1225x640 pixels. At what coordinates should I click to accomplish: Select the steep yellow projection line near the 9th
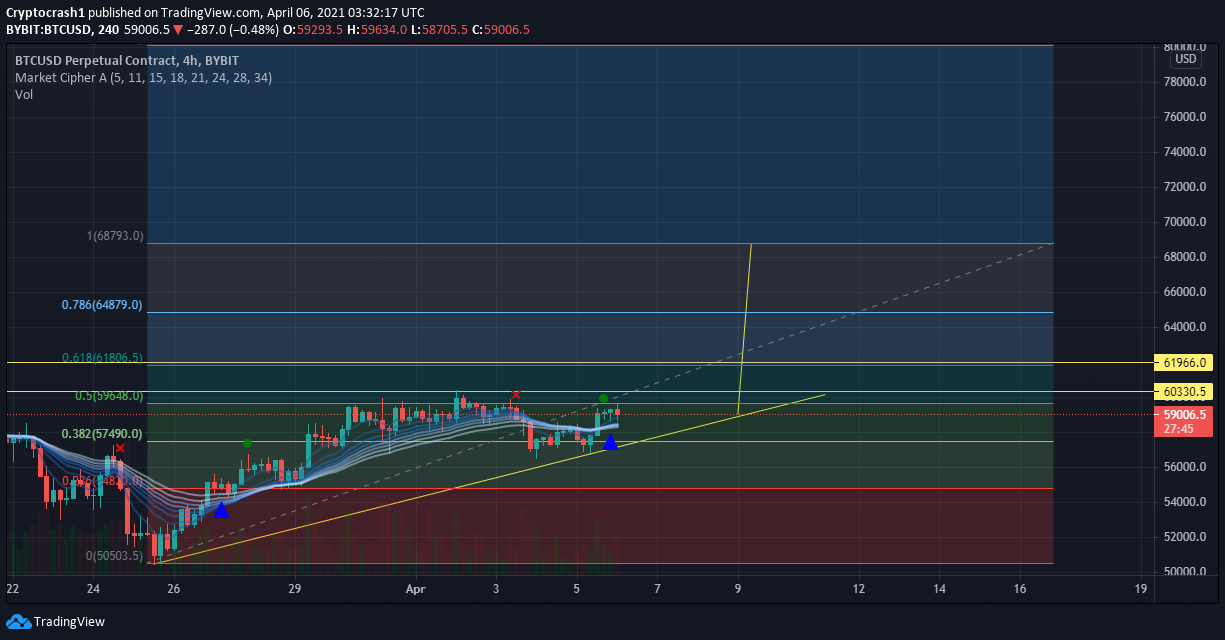tap(744, 330)
